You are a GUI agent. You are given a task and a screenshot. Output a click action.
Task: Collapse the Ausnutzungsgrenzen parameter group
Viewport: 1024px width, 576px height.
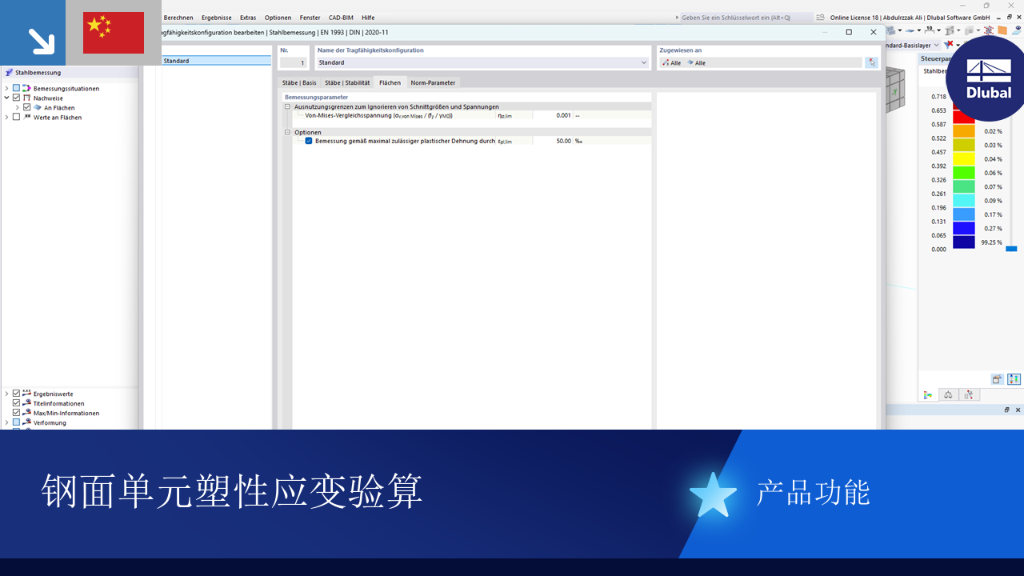tap(287, 106)
